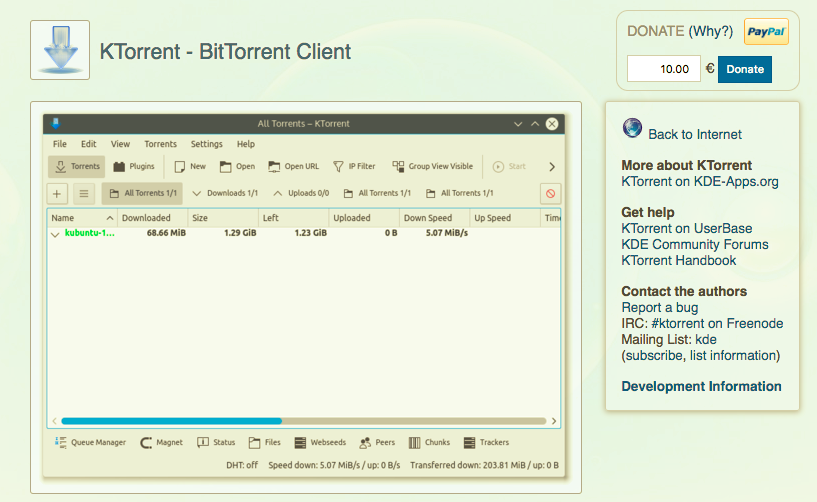The image size is (817, 502).
Task: Open the Webseeds panel
Action: pos(320,443)
